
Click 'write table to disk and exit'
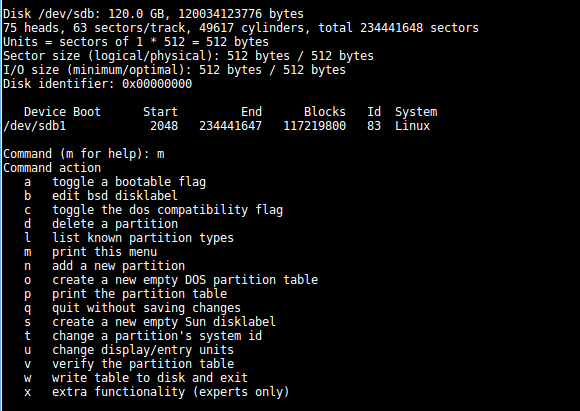[150, 378]
